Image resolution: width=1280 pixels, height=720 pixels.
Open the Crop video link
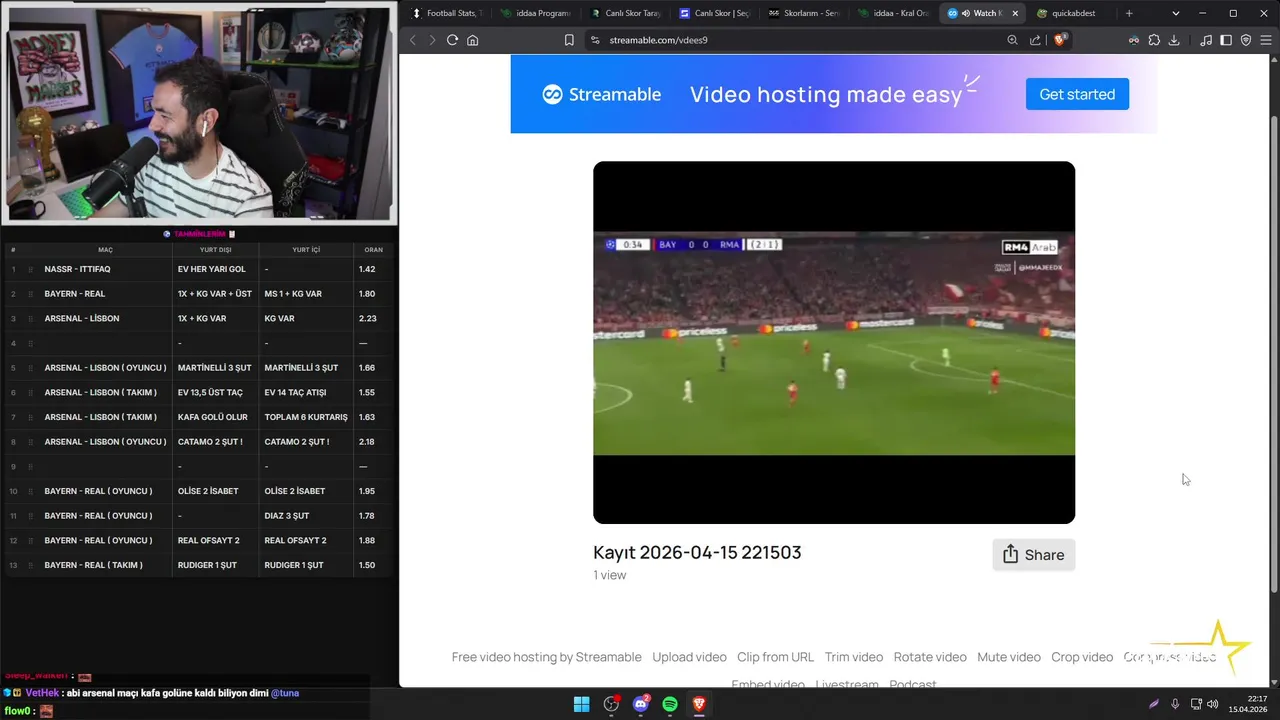tap(1082, 657)
